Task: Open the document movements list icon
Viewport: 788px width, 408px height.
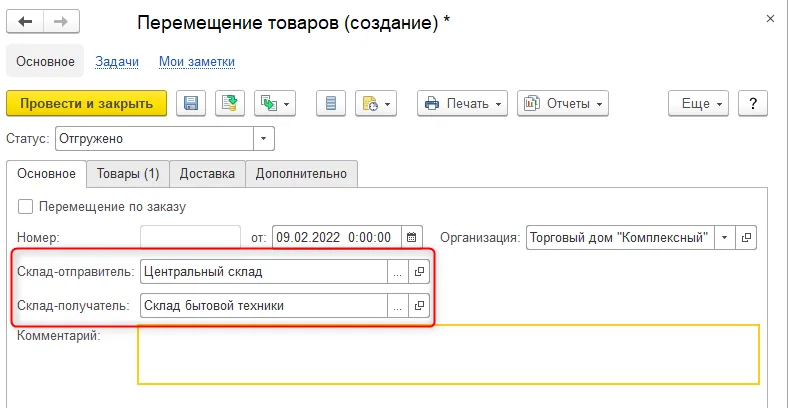Action: 331,104
